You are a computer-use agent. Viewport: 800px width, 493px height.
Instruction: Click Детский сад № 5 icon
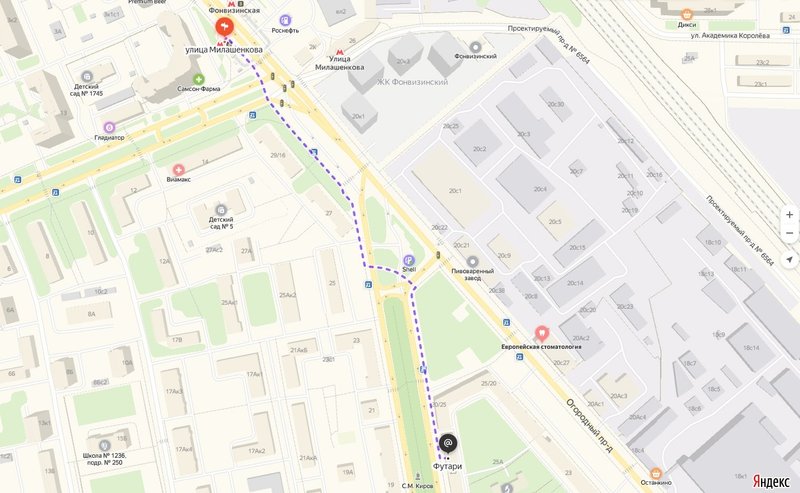pyautogui.click(x=221, y=210)
